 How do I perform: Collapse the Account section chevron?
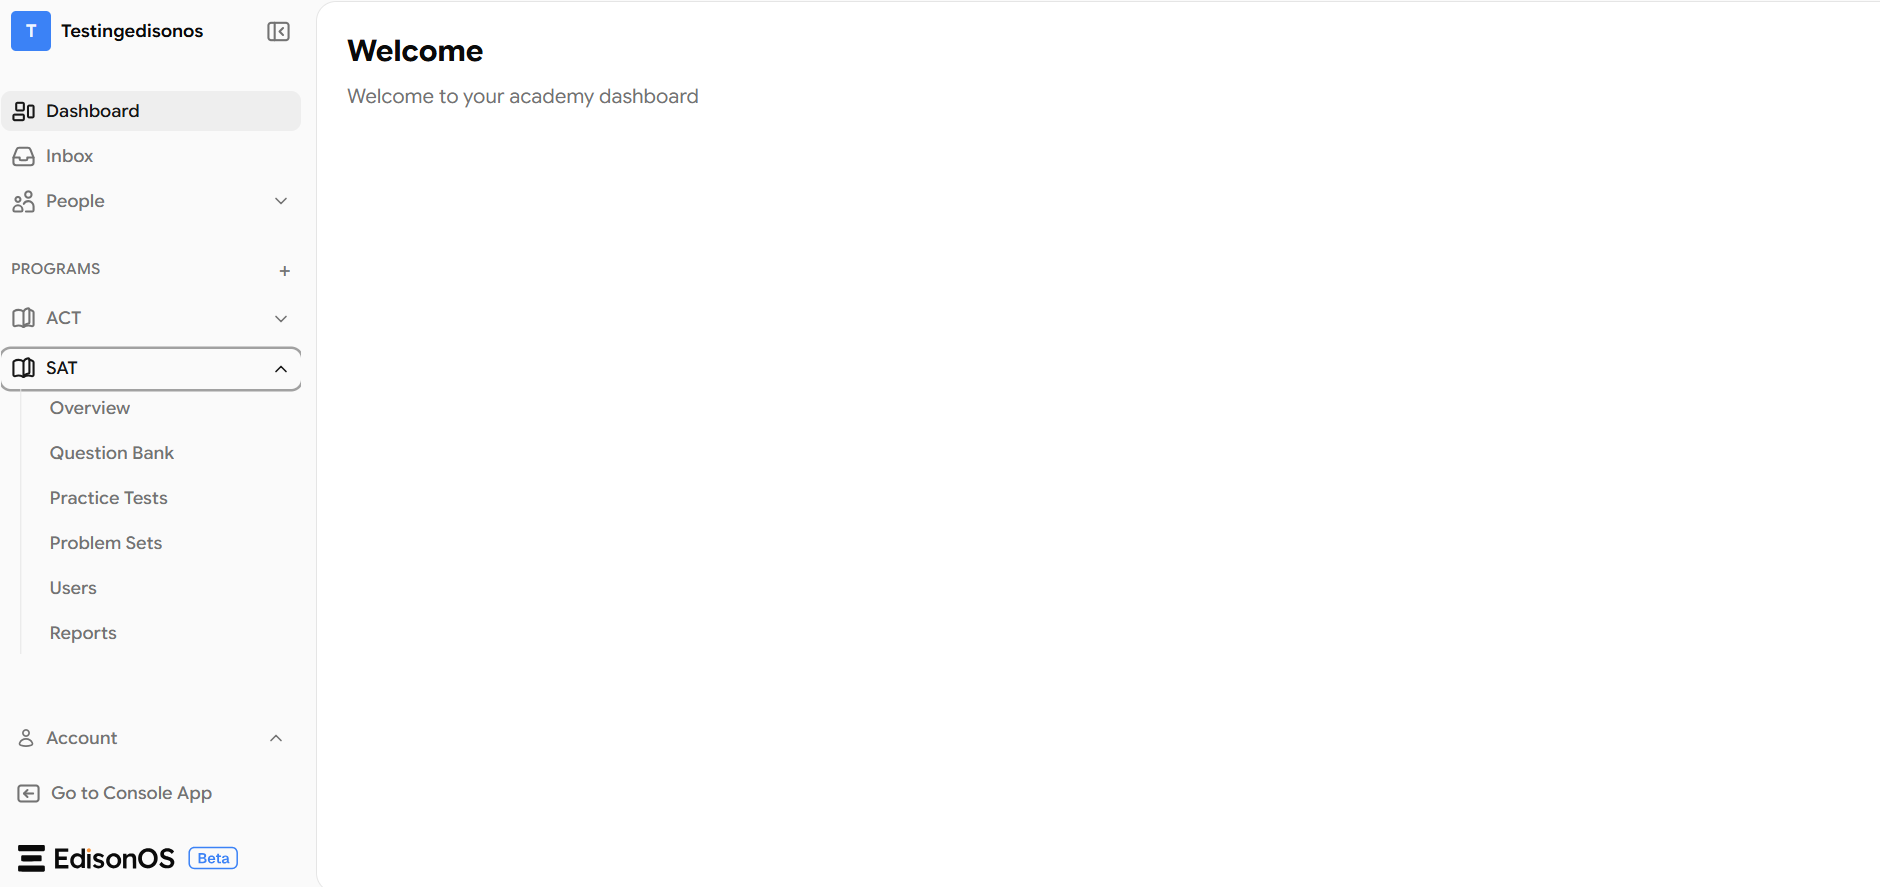click(x=276, y=738)
